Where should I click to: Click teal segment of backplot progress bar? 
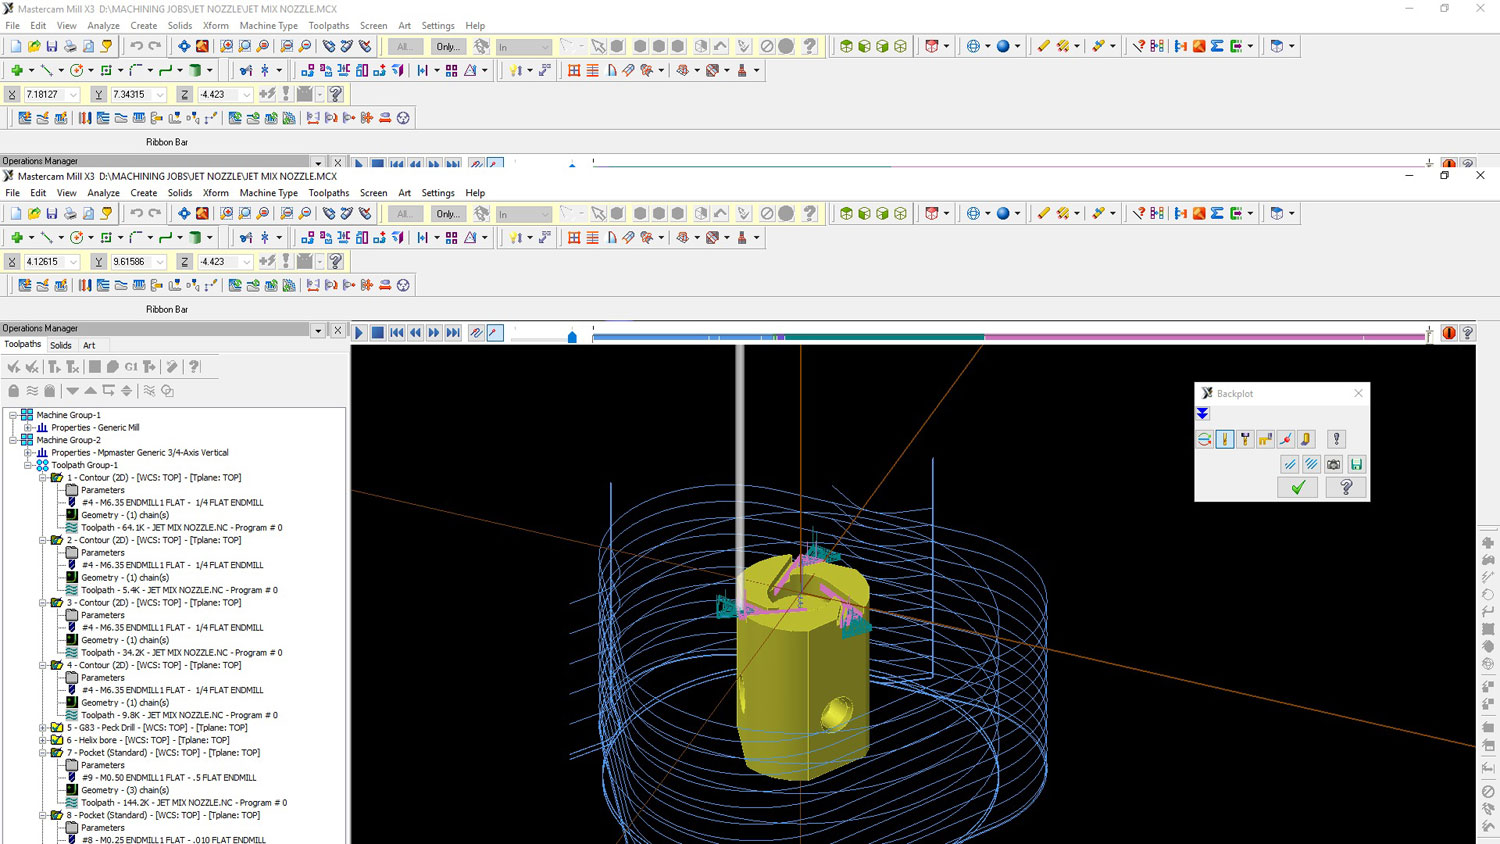884,337
